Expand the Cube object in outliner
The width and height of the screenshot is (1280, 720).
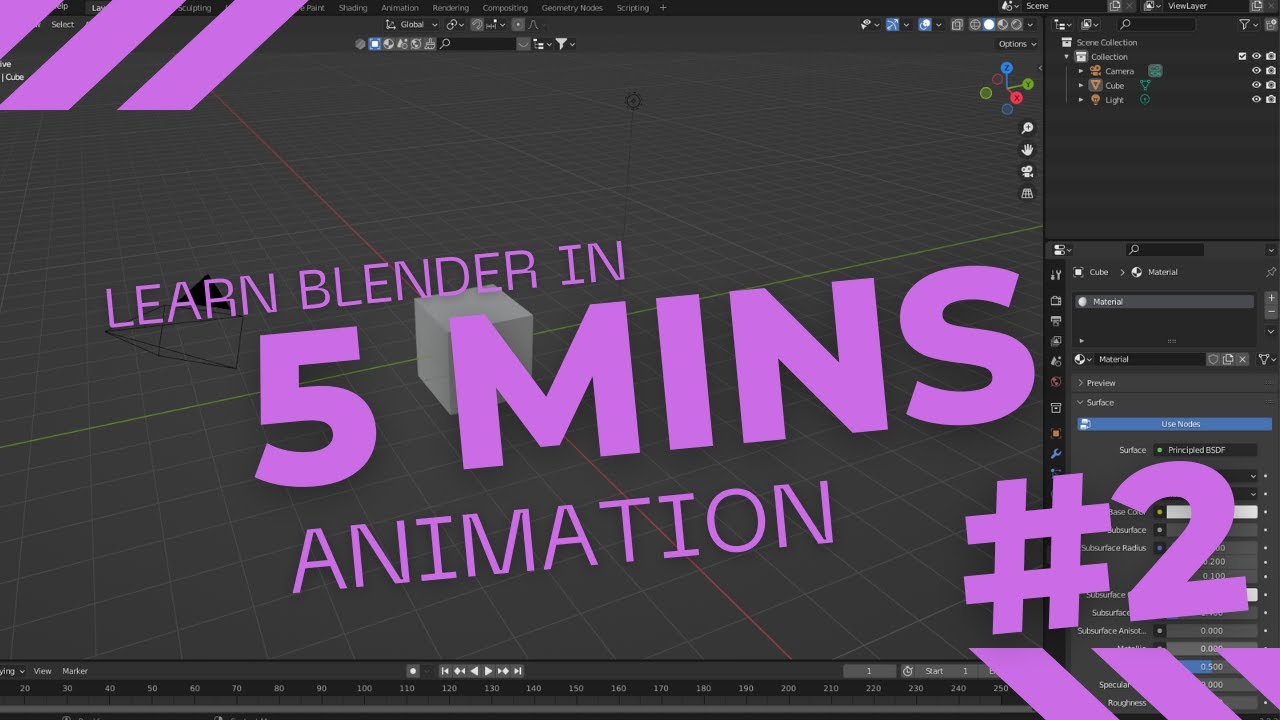(1081, 85)
